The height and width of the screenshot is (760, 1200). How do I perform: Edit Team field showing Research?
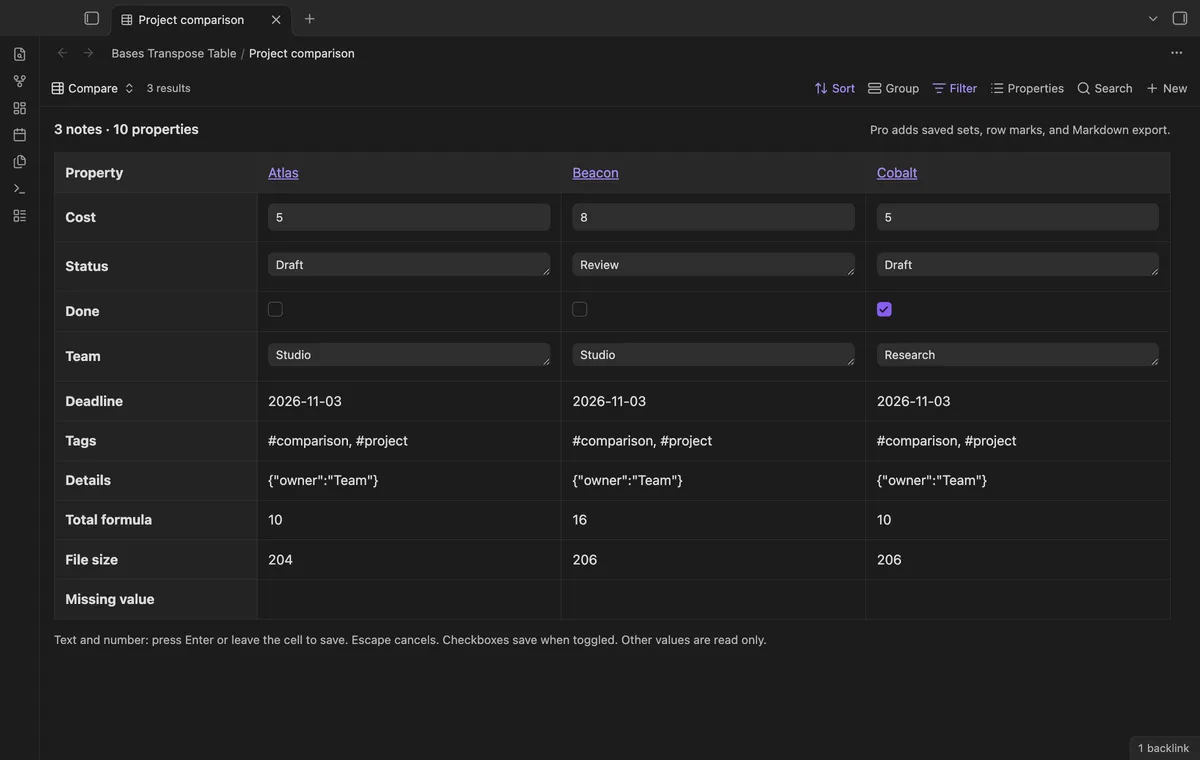1018,355
